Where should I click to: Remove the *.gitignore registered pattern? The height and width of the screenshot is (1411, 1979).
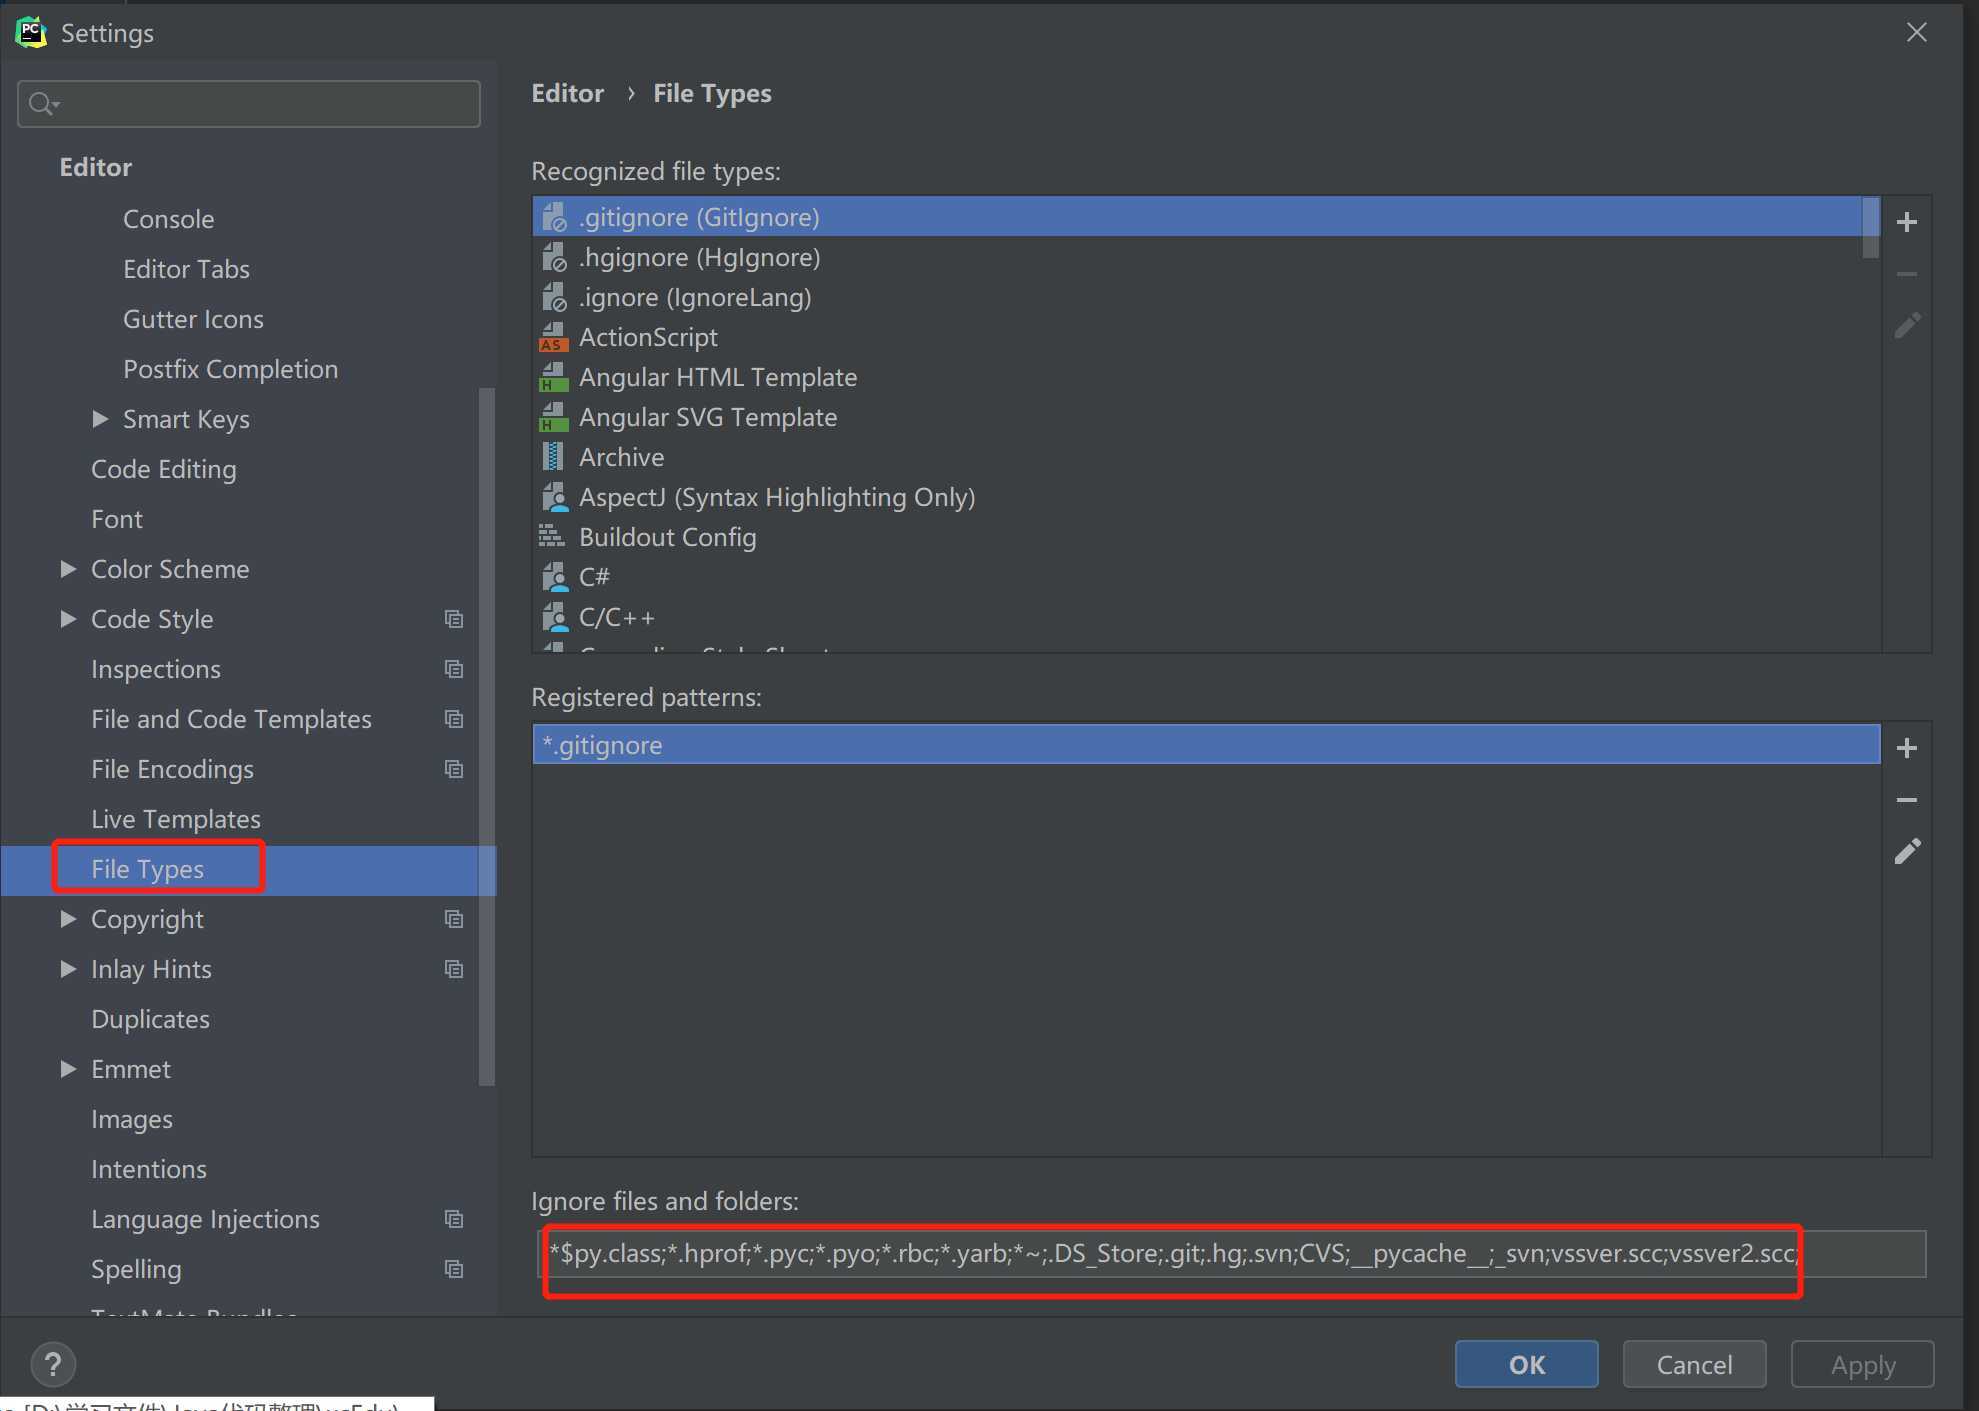point(1906,800)
